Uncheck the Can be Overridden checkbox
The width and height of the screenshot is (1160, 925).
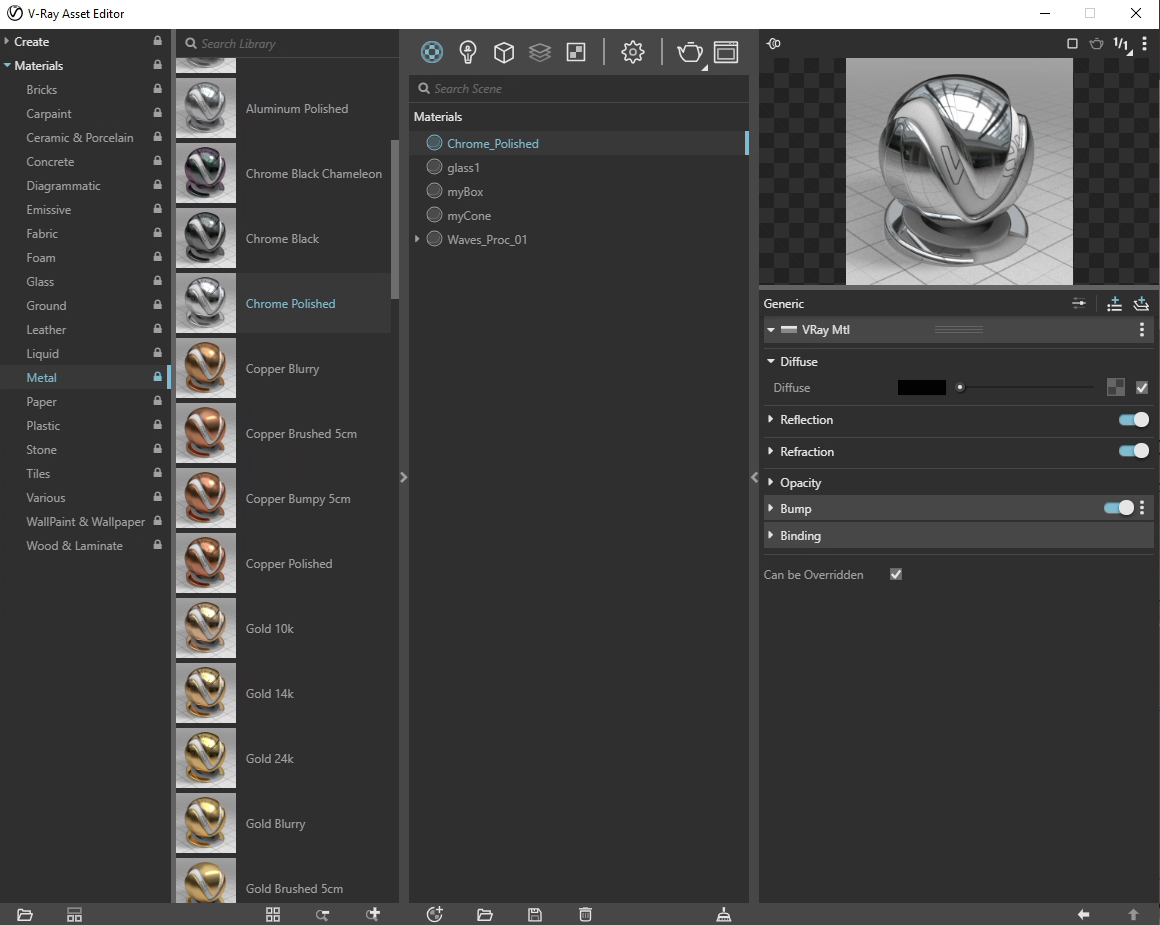coord(896,574)
